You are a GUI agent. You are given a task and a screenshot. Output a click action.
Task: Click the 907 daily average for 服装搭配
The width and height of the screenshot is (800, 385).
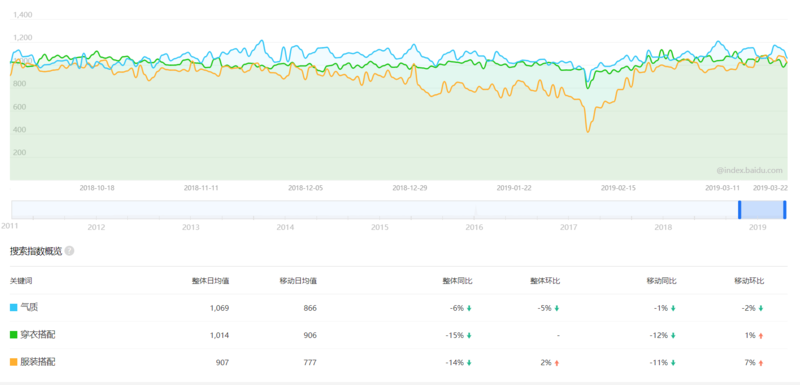(222, 363)
